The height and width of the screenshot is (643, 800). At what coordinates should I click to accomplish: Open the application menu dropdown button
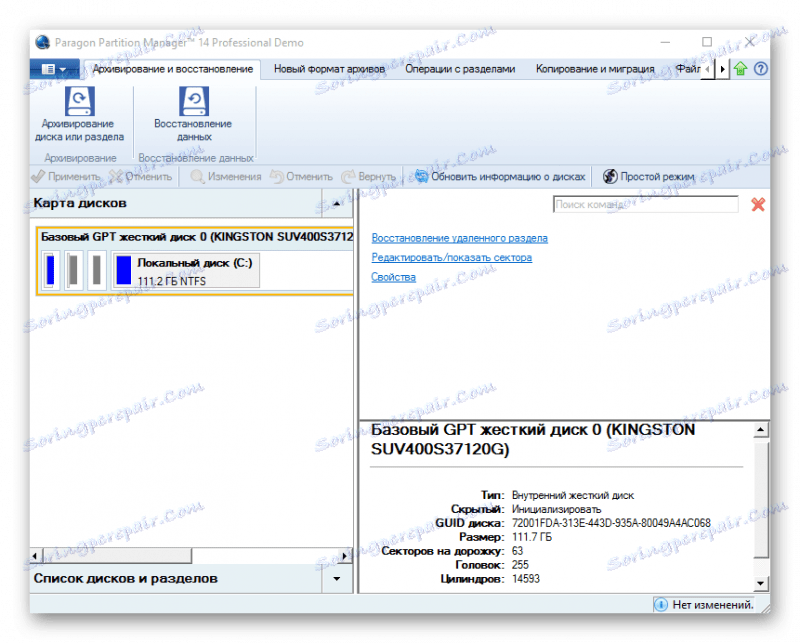pyautogui.click(x=54, y=69)
